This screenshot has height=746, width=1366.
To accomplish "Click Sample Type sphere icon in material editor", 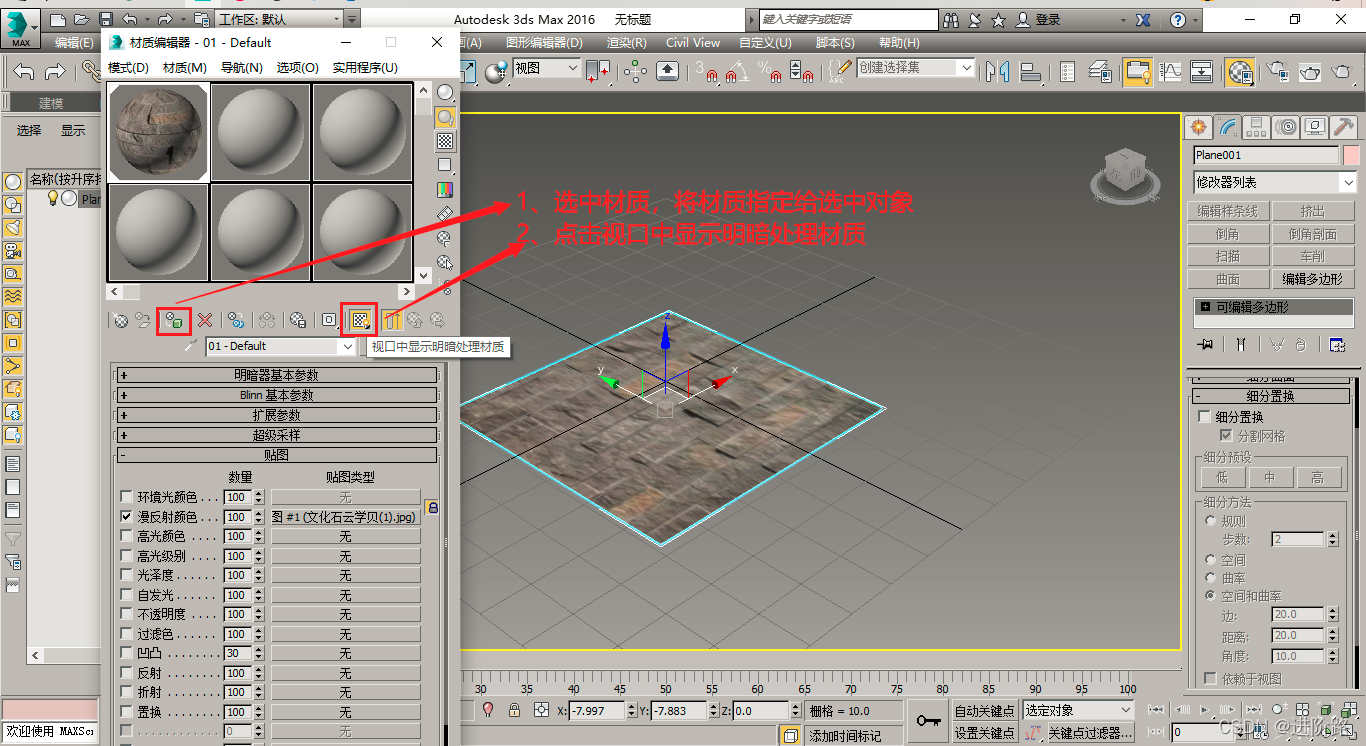I will [445, 93].
